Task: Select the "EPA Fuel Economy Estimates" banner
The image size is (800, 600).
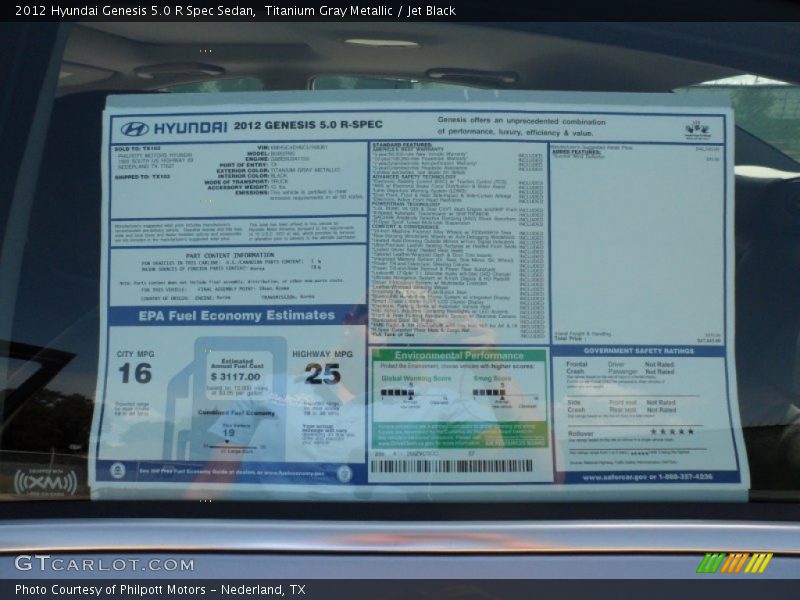Action: tap(237, 316)
